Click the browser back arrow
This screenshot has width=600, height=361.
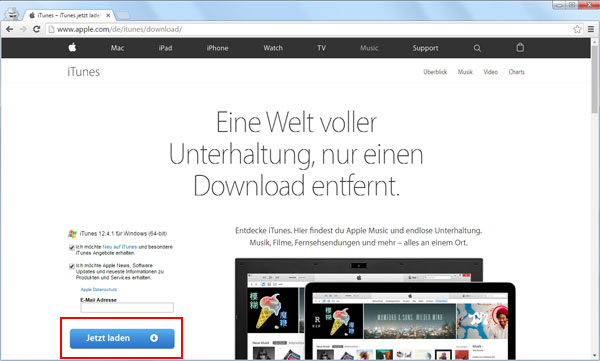click(10, 29)
